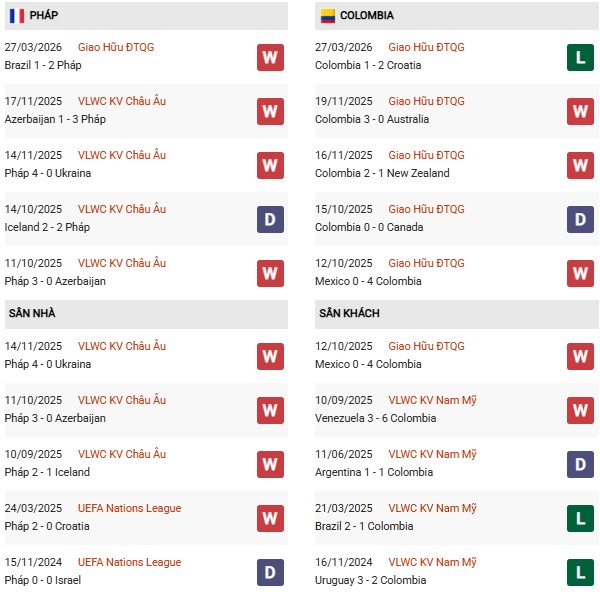Click the W badge for Venezuela 3 - 6 Colombia
Image resolution: width=600 pixels, height=592 pixels.
[x=581, y=410]
